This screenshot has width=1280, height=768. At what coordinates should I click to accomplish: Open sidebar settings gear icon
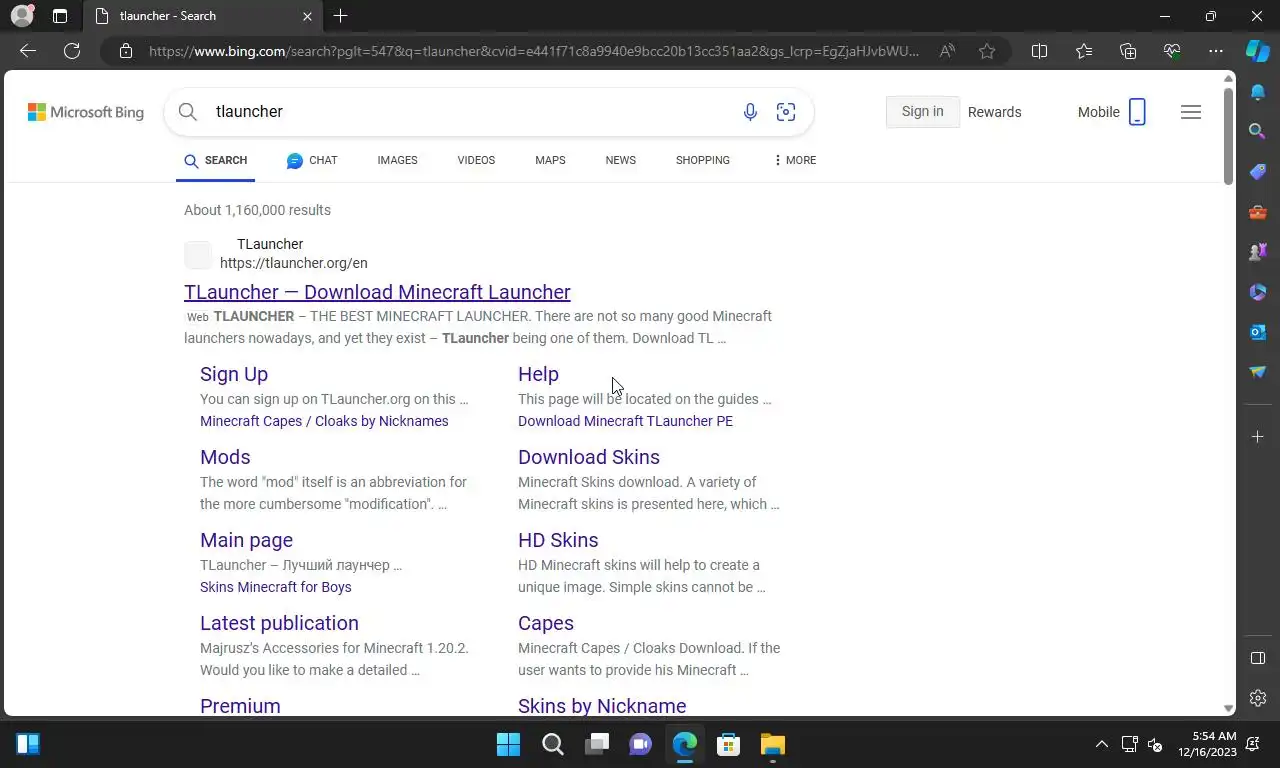click(x=1258, y=698)
